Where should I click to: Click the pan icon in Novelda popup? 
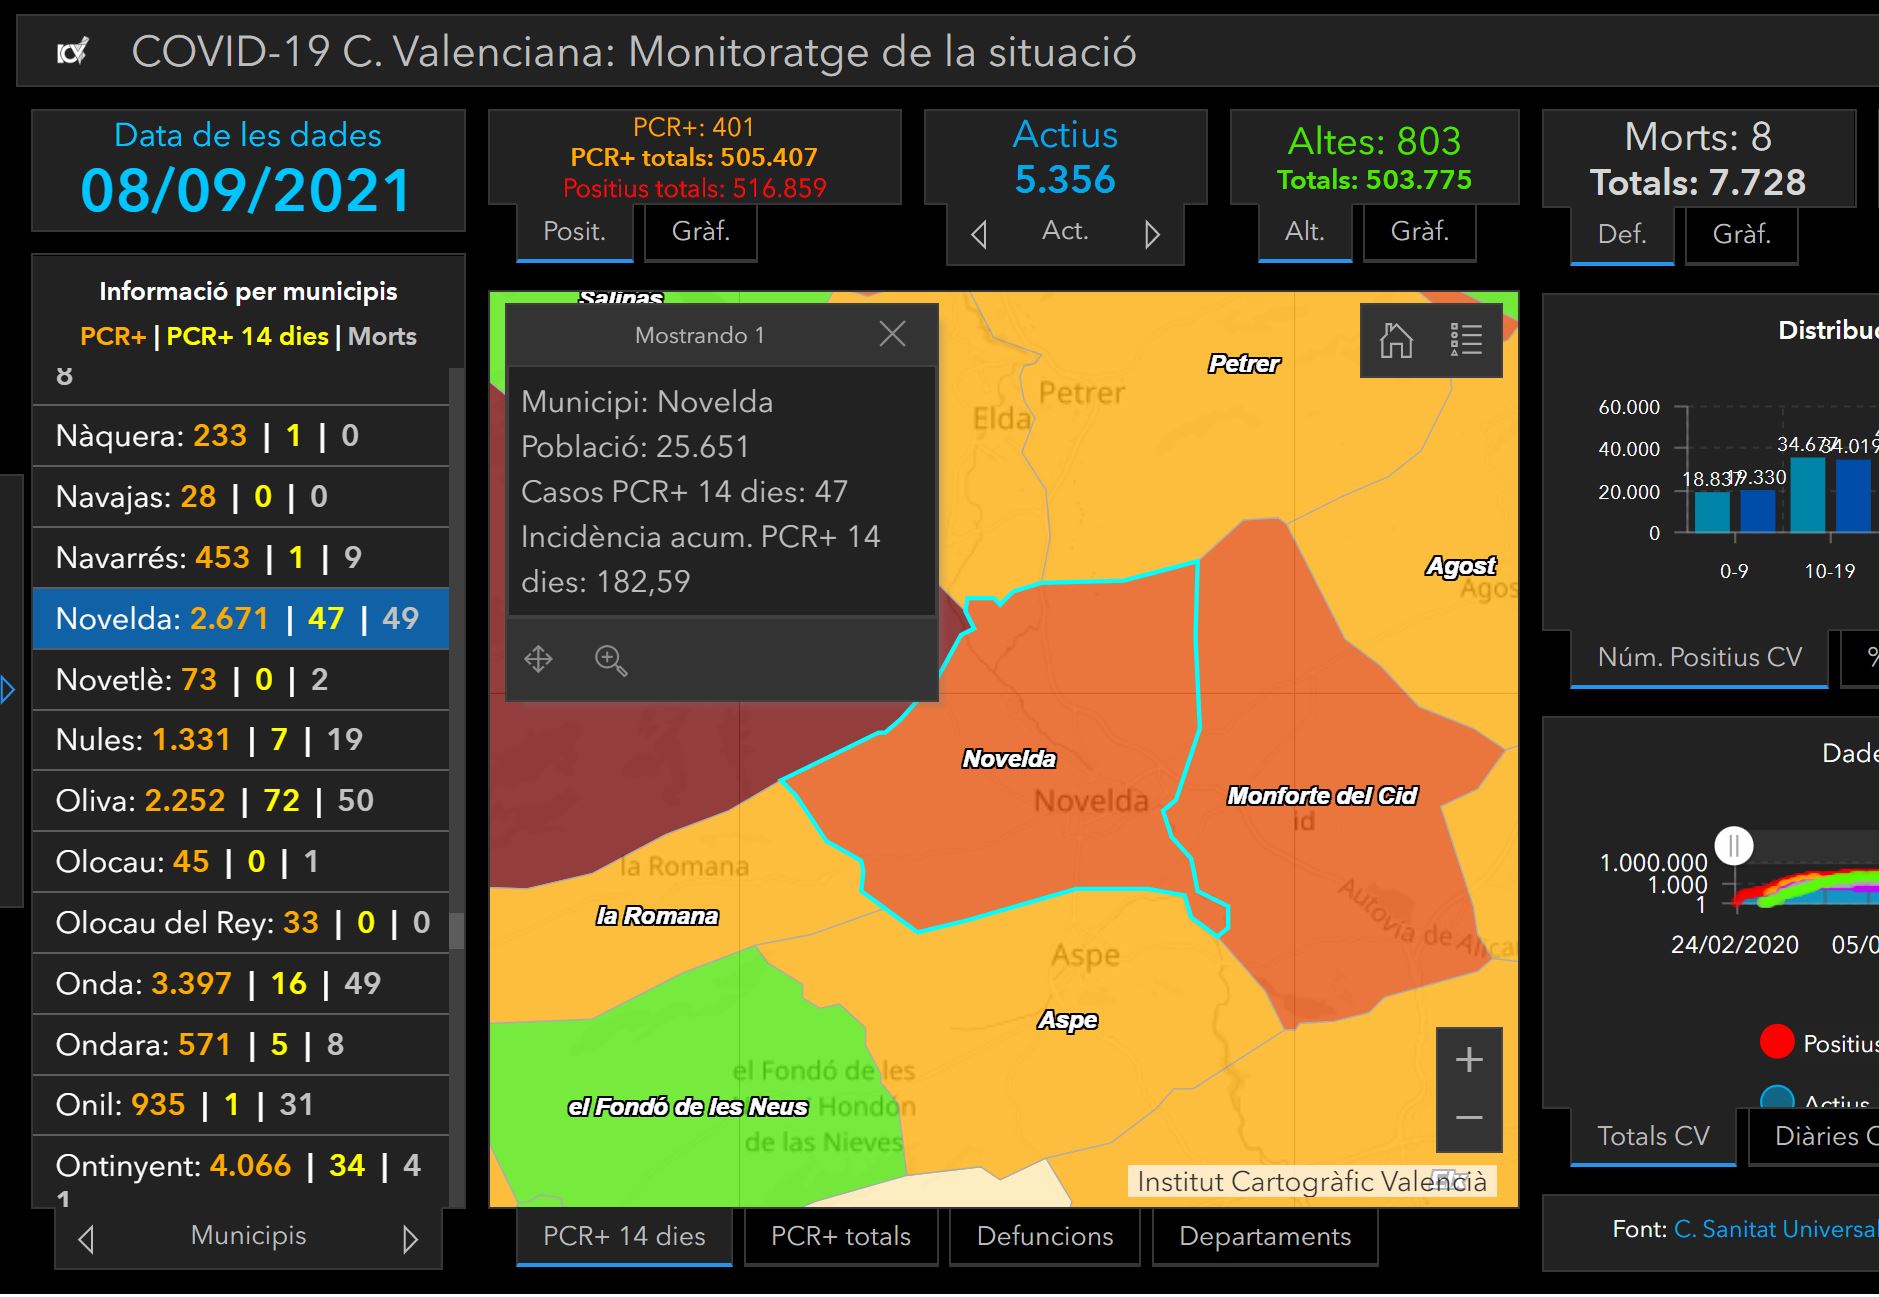(538, 660)
